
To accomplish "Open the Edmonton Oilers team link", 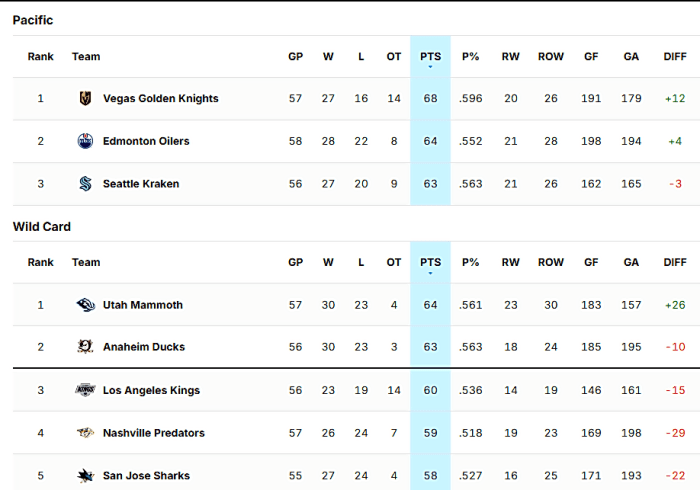I will [x=146, y=141].
